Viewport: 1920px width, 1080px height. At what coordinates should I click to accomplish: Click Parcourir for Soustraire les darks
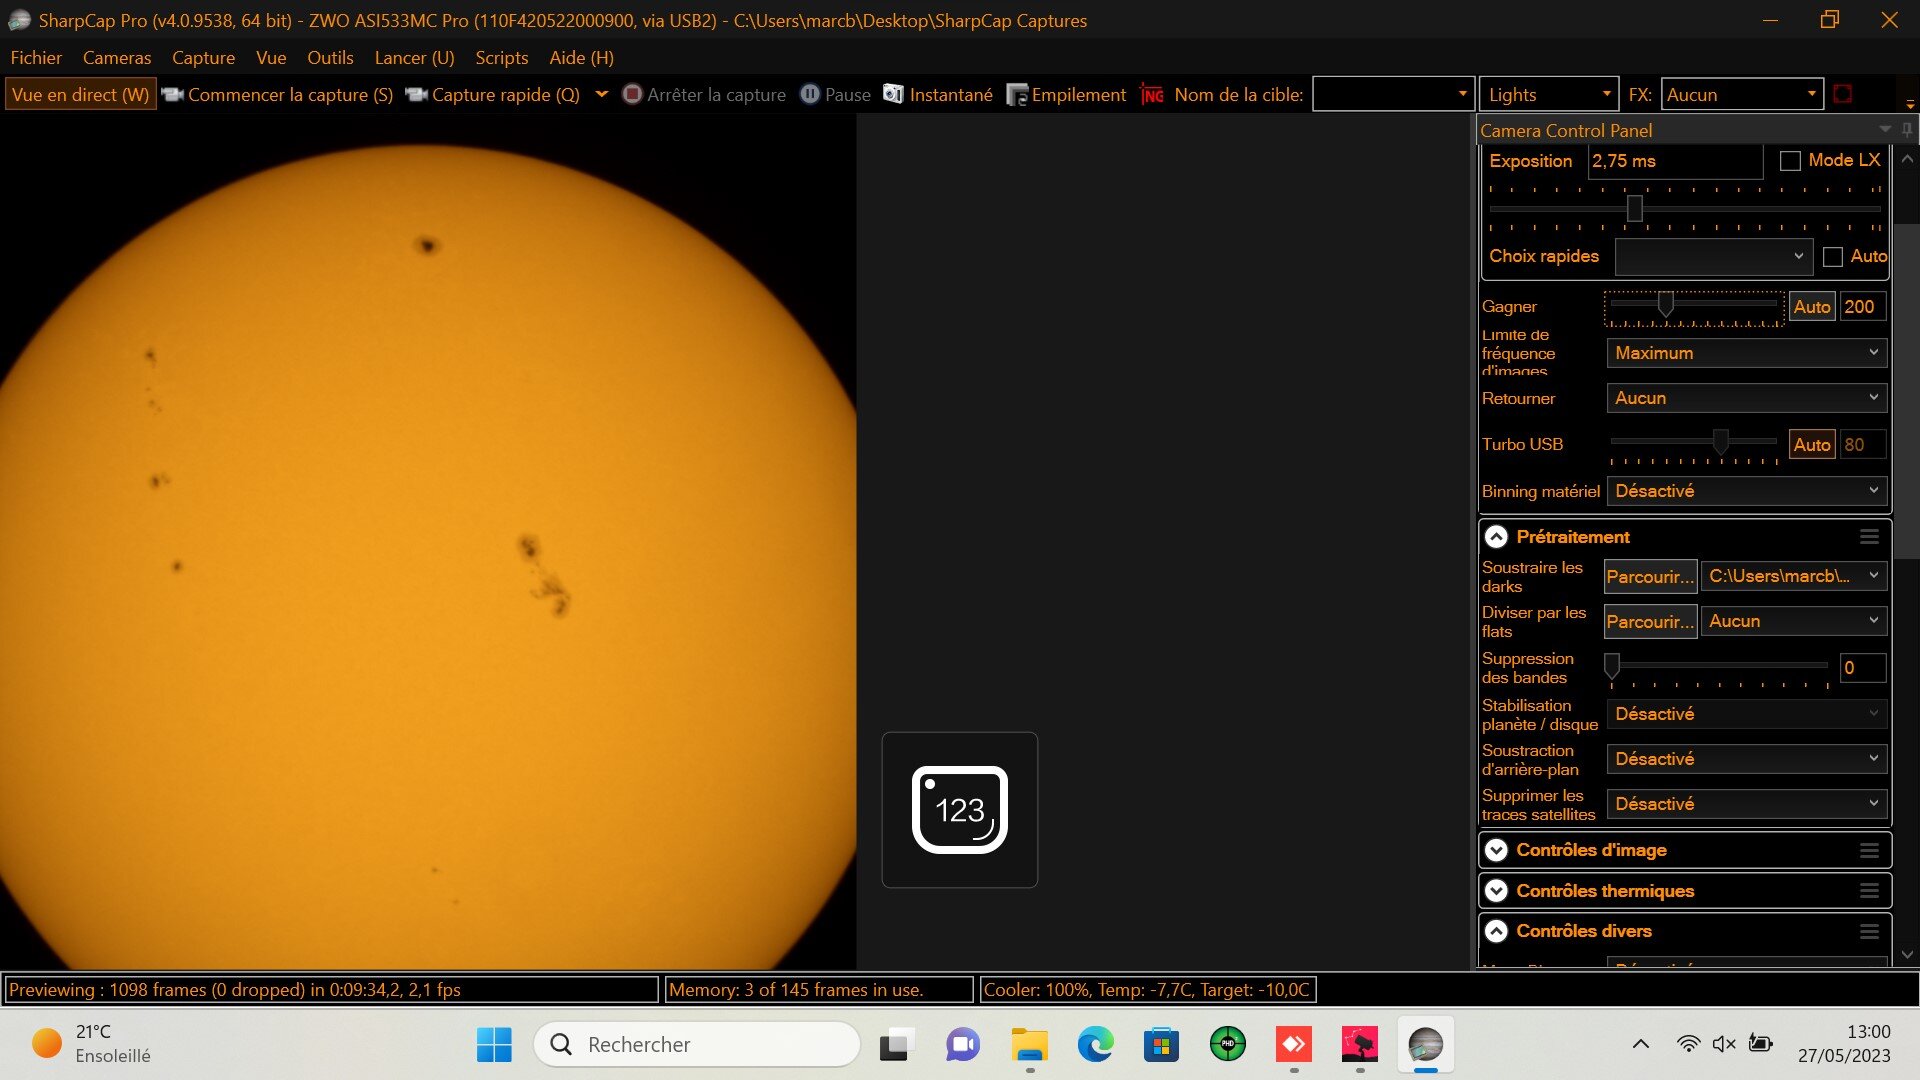(1650, 576)
